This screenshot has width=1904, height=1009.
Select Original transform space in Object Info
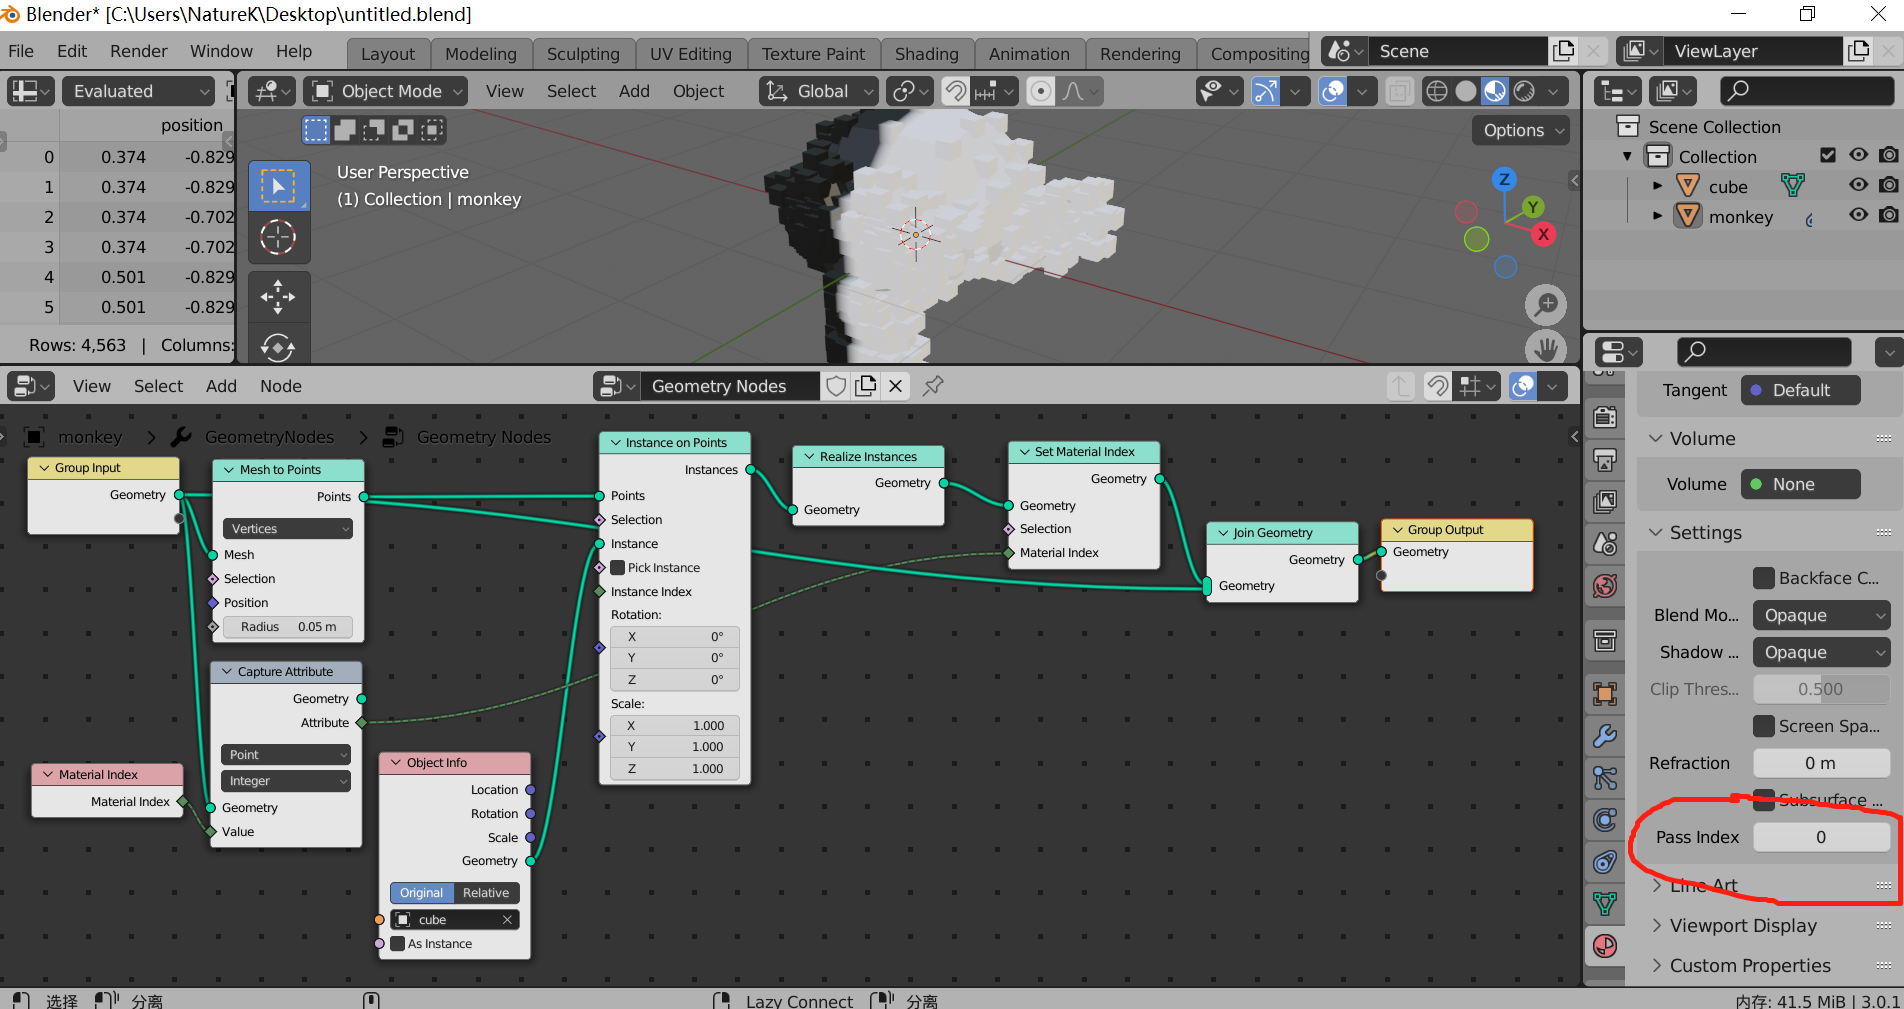[x=421, y=893]
